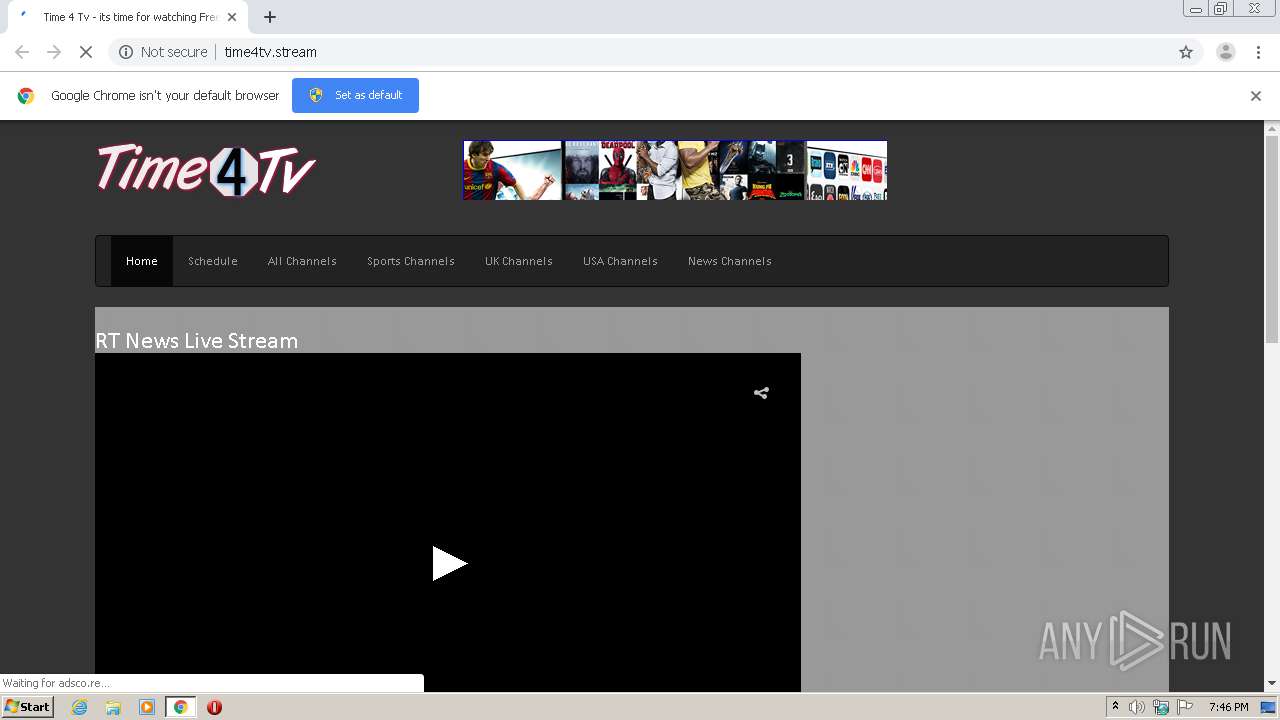Click Set as default button

pyautogui.click(x=355, y=95)
